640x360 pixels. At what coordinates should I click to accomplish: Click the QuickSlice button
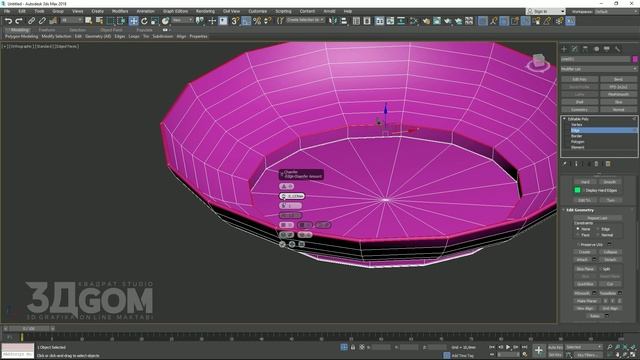tap(585, 284)
